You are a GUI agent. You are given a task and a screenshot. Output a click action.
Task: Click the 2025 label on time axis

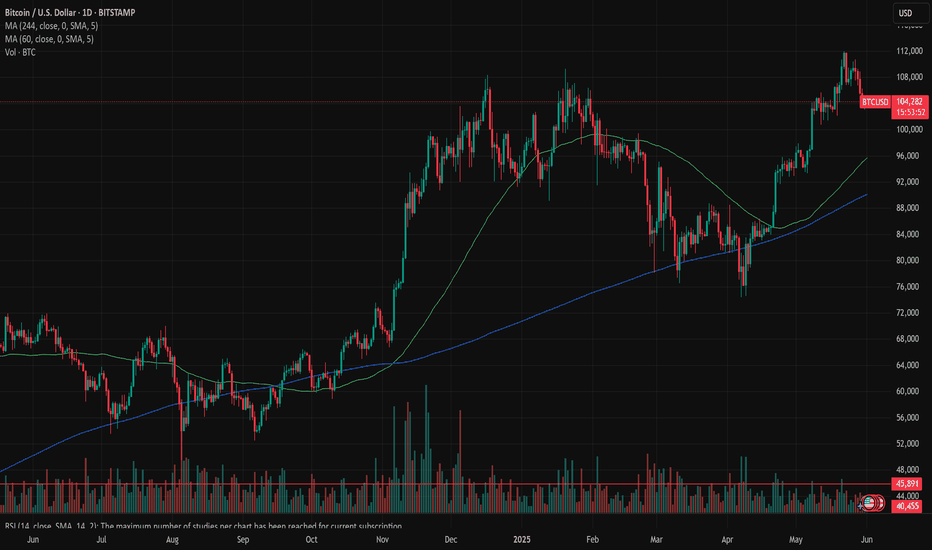click(521, 540)
